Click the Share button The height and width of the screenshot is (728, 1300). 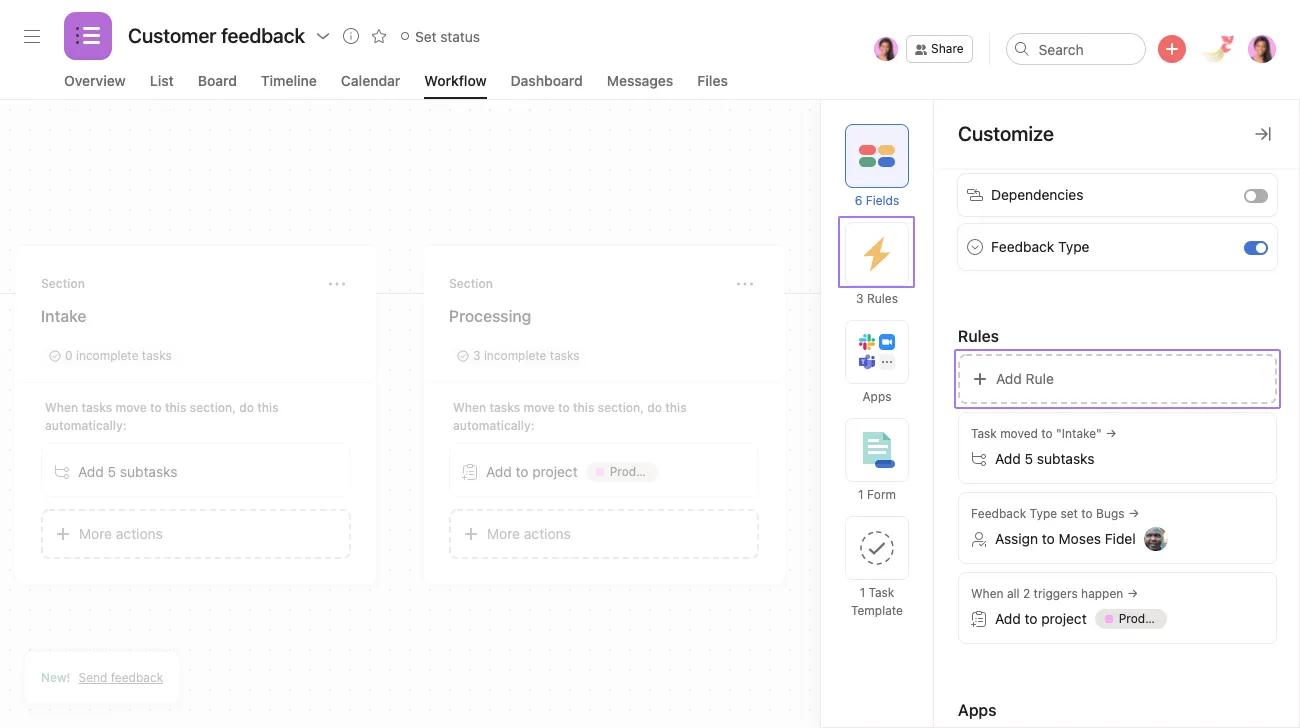pos(938,48)
